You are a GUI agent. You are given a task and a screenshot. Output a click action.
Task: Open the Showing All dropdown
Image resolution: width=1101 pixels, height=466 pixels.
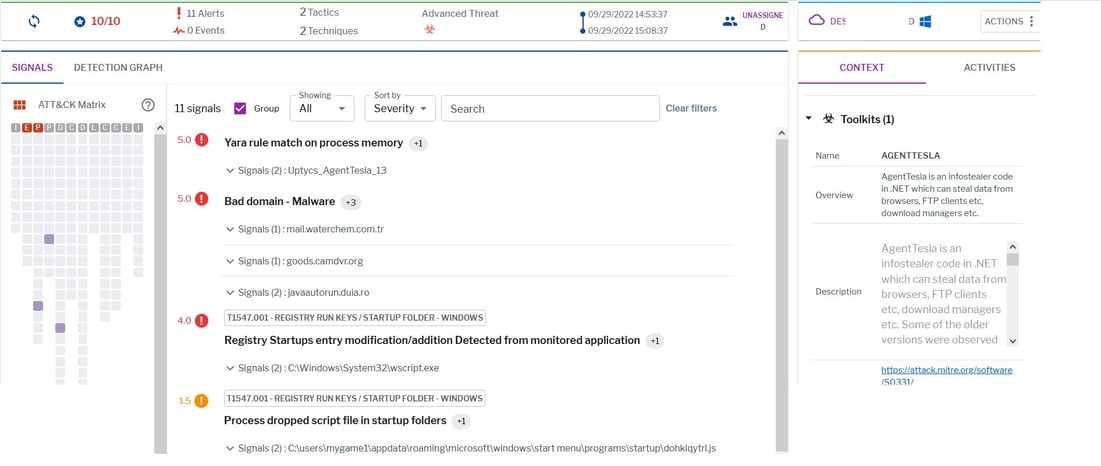click(x=322, y=108)
